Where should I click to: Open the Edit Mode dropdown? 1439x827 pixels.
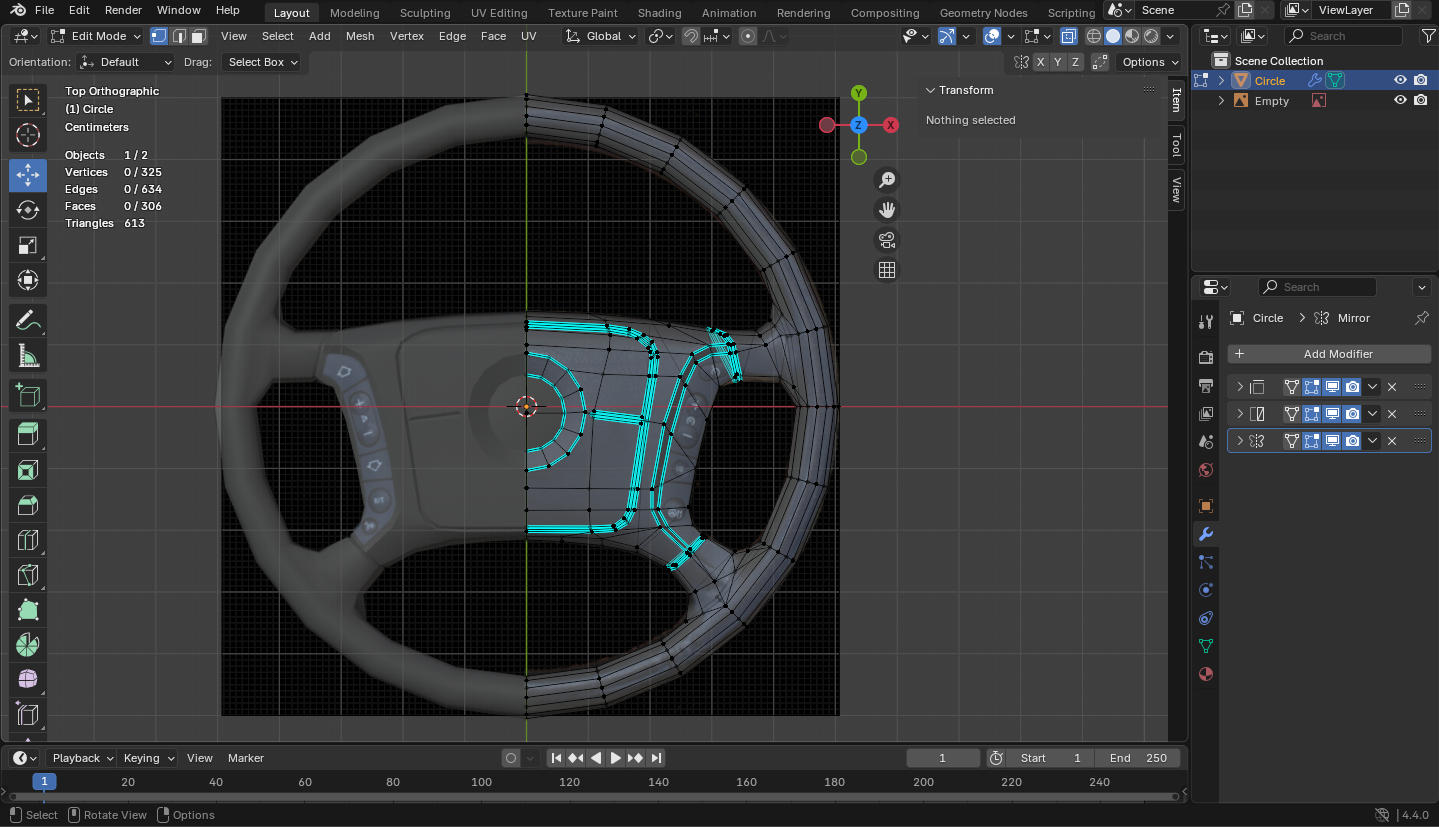(97, 36)
